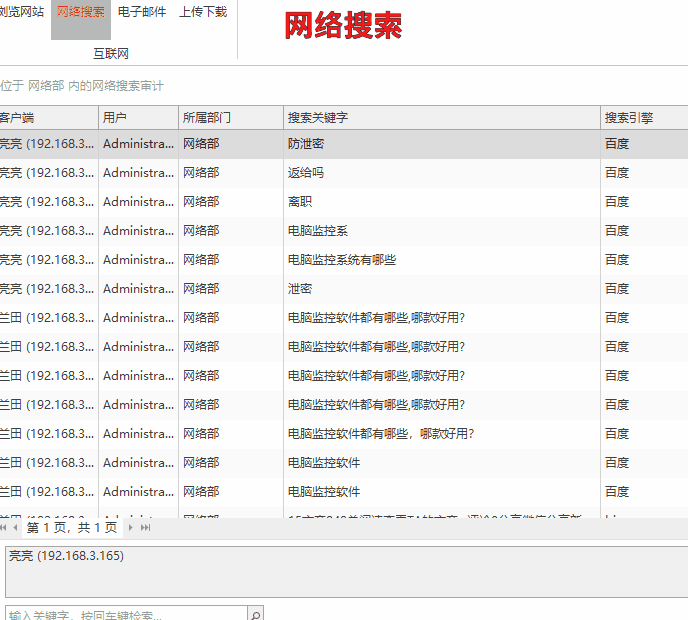Open the 浏览网站 tab
The width and height of the screenshot is (688, 620).
tap(22, 12)
